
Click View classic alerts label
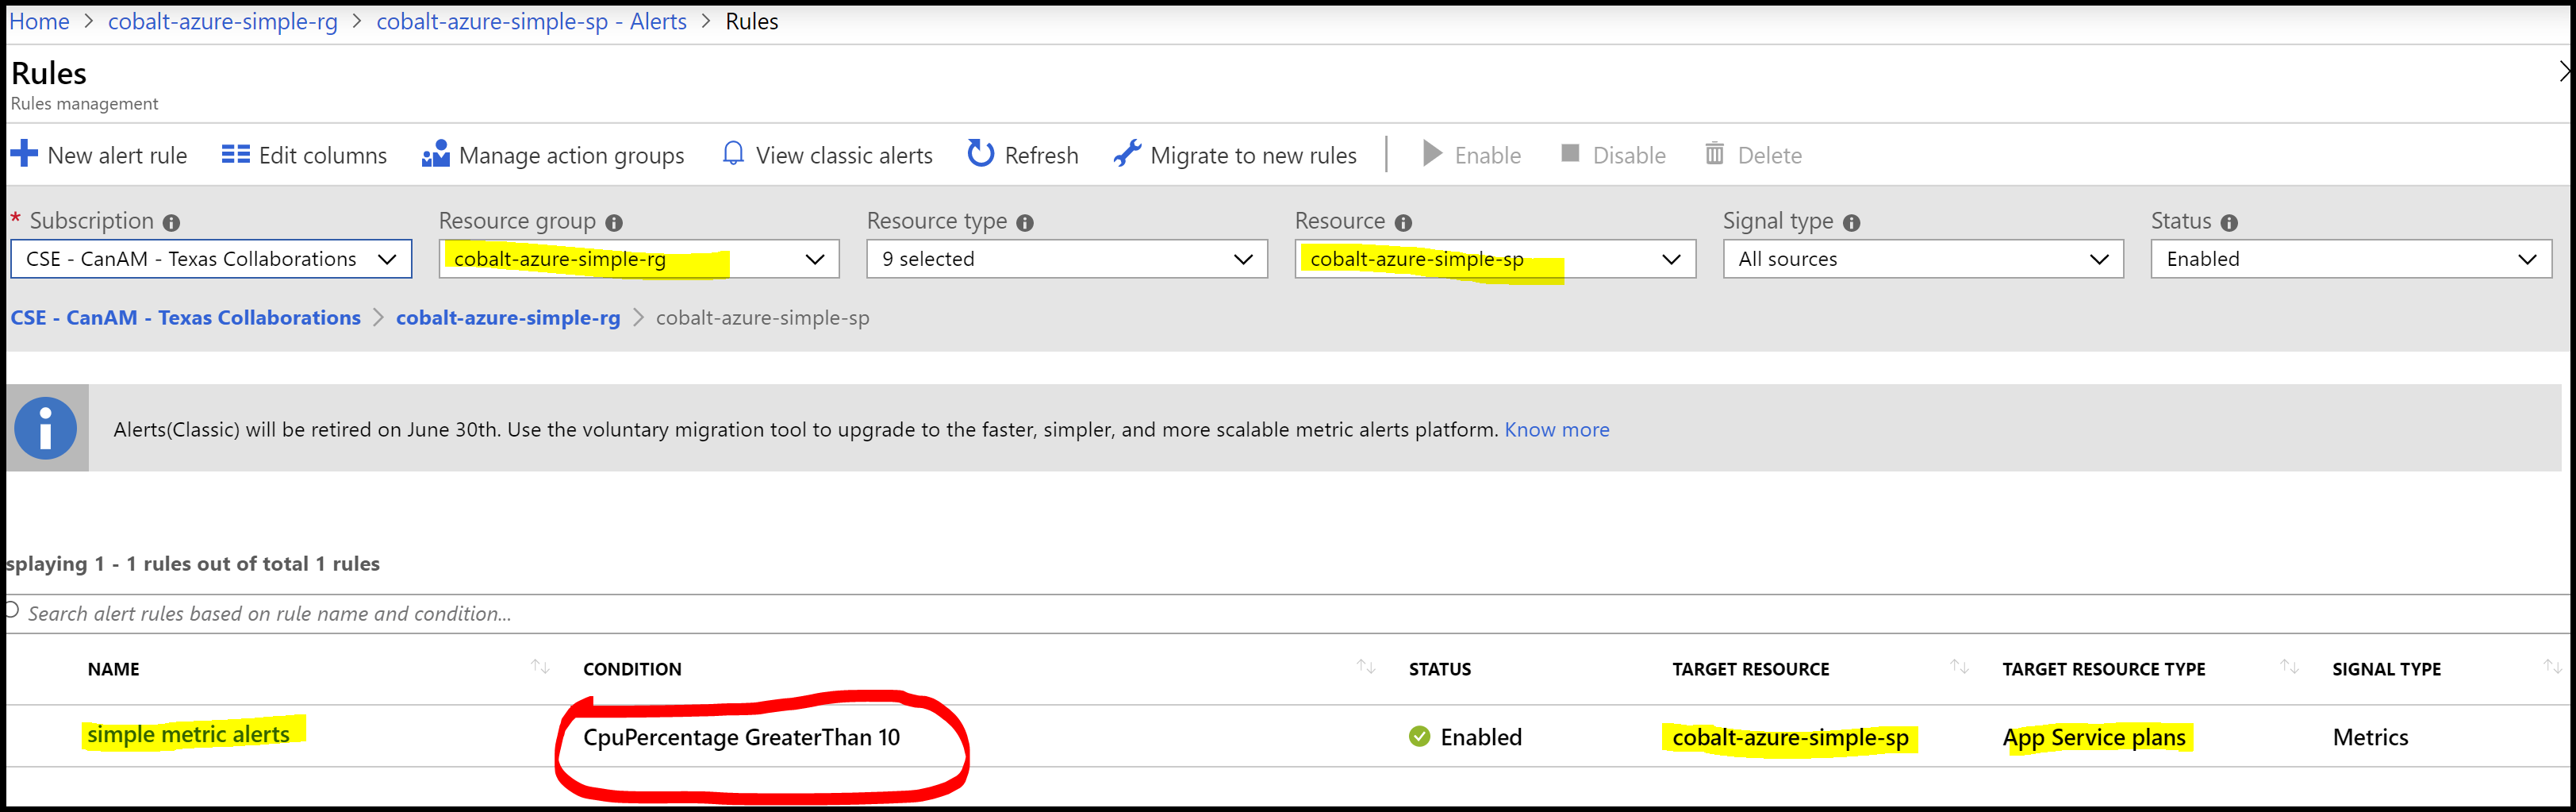click(844, 155)
